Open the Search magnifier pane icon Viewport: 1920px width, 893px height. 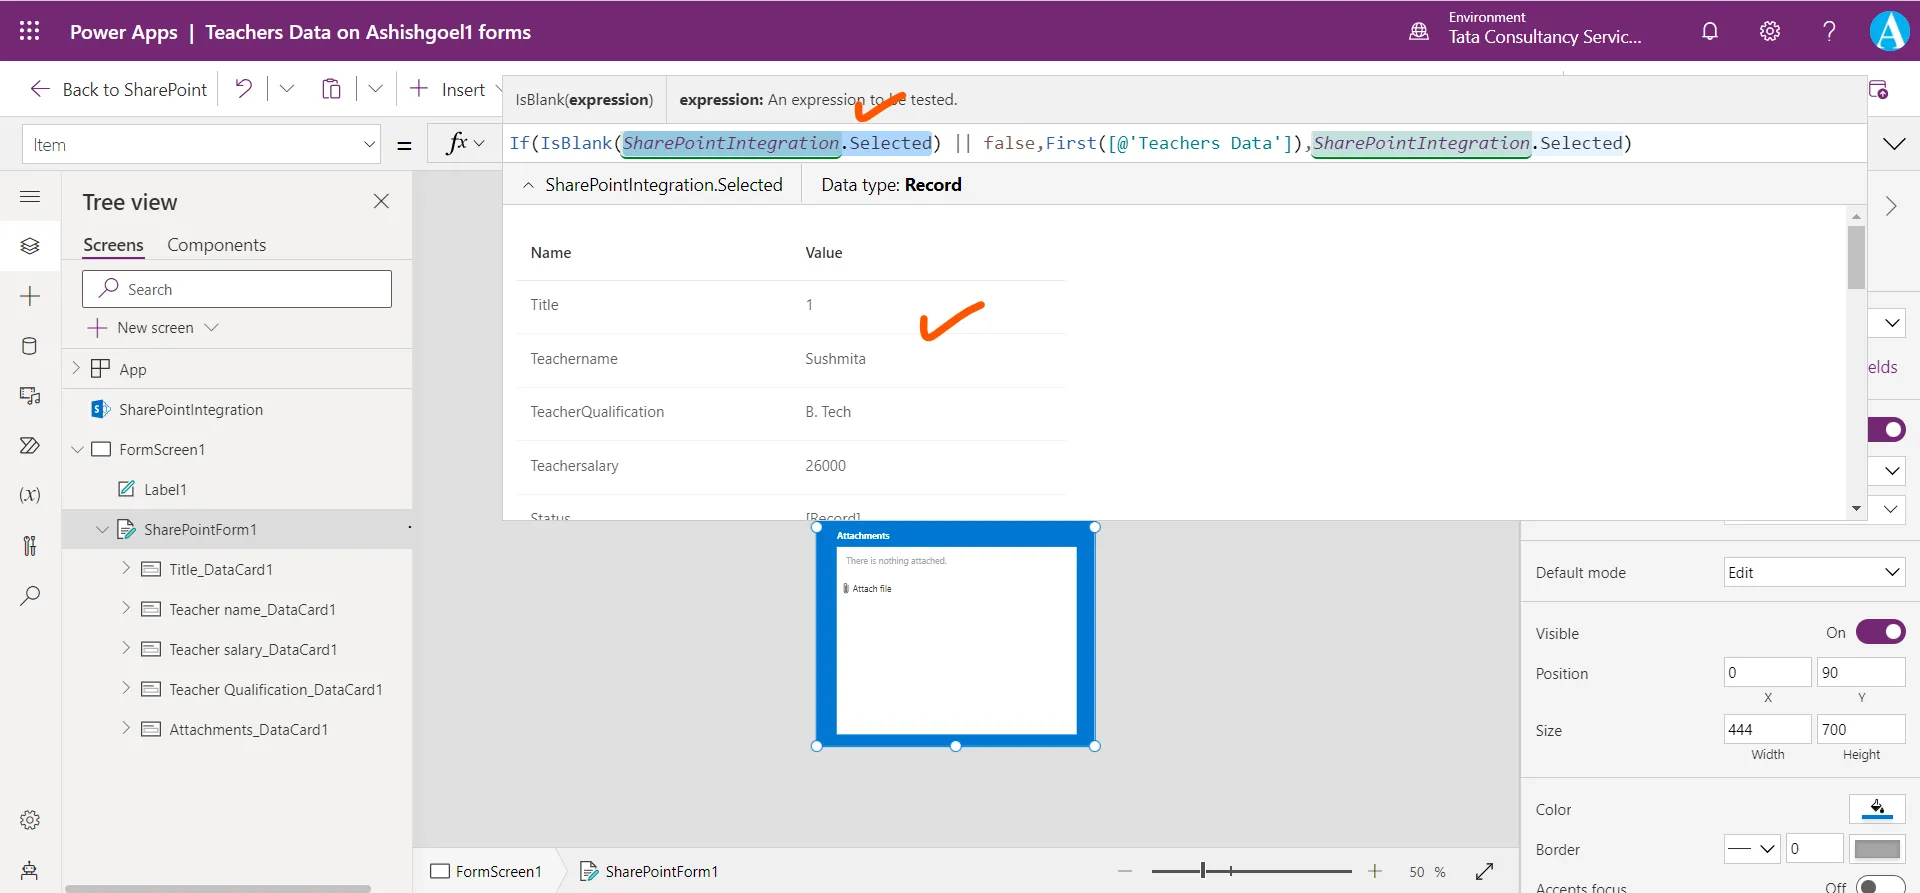(30, 596)
